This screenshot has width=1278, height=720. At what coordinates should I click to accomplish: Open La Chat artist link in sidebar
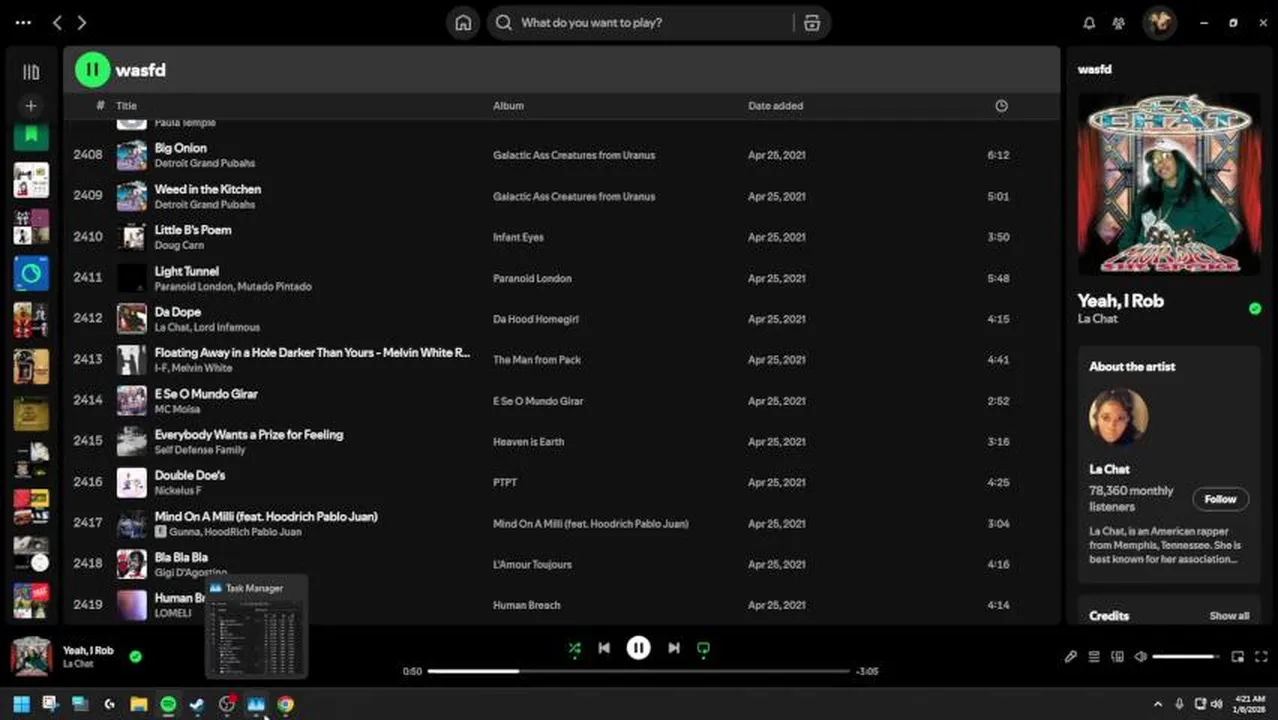1097,319
